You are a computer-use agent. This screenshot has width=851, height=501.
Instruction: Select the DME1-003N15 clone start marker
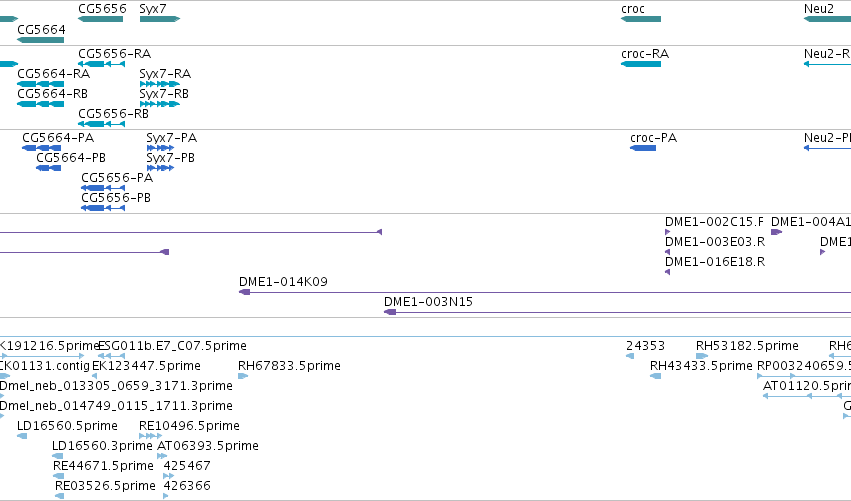[390, 312]
